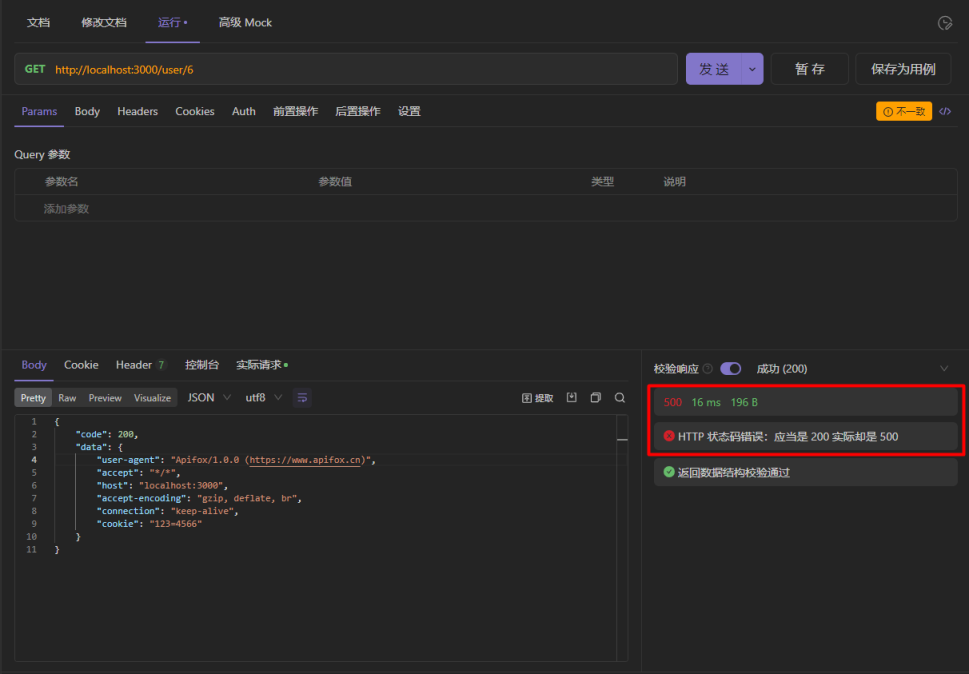Open the 前置操作 tab
The width and height of the screenshot is (969, 674).
pyautogui.click(x=295, y=111)
